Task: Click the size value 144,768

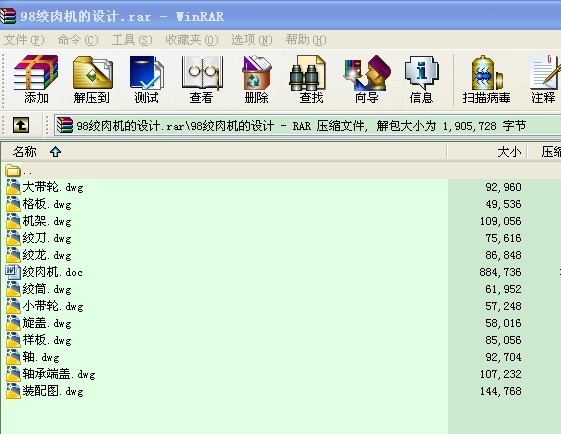Action: 501,391
